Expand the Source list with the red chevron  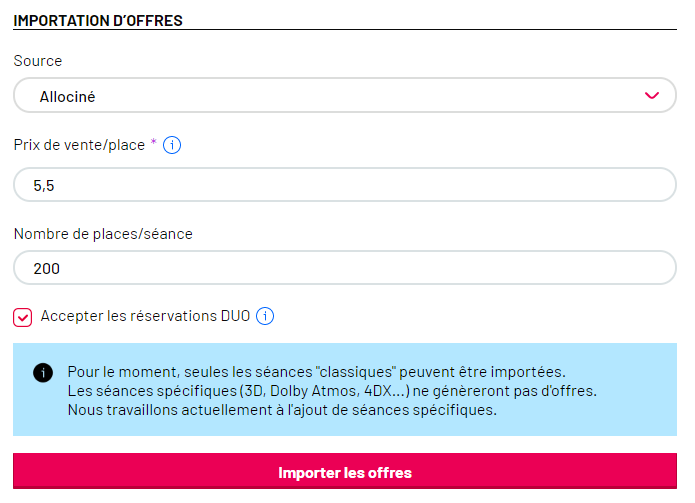(x=652, y=96)
